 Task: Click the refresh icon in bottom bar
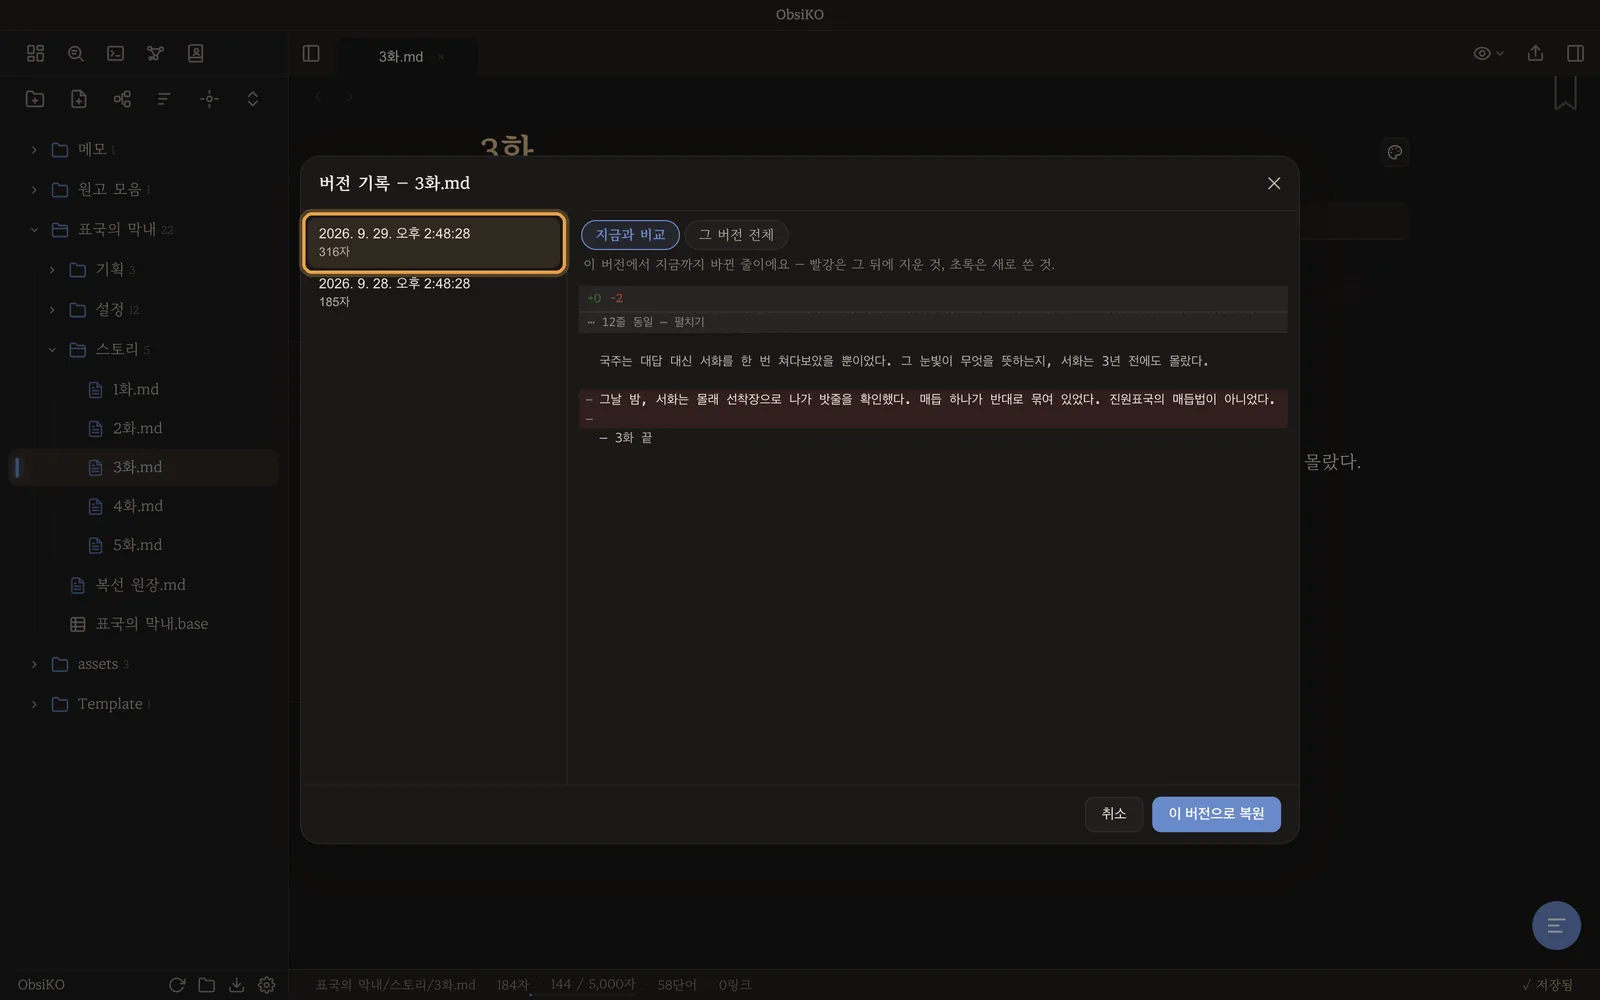[x=177, y=985]
